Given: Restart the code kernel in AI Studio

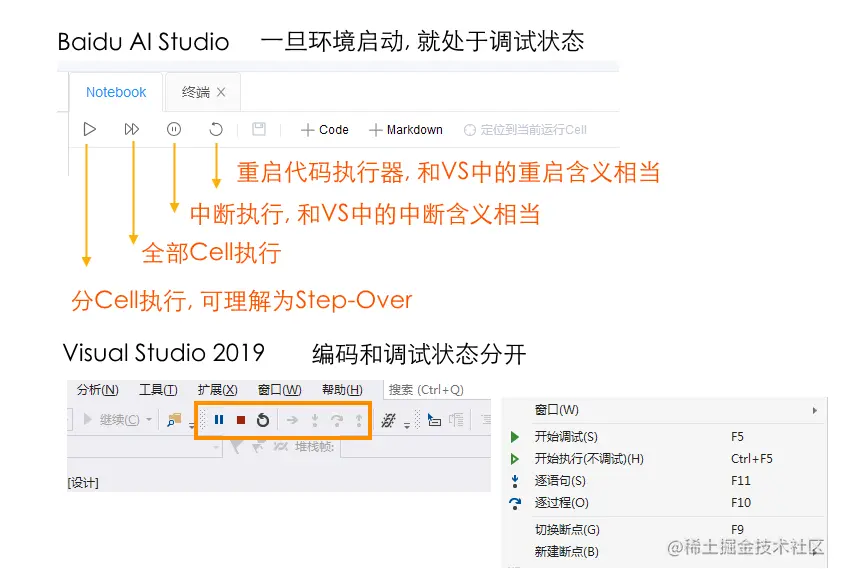Looking at the screenshot, I should click(216, 129).
